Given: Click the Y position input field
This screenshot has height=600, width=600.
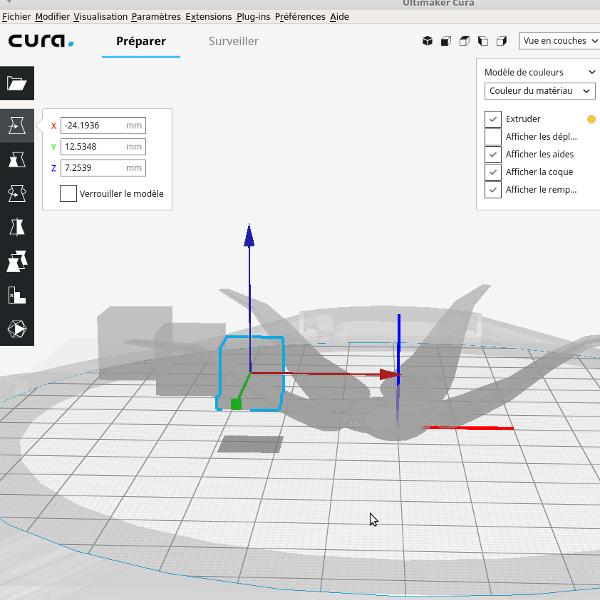Looking at the screenshot, I should [x=103, y=147].
